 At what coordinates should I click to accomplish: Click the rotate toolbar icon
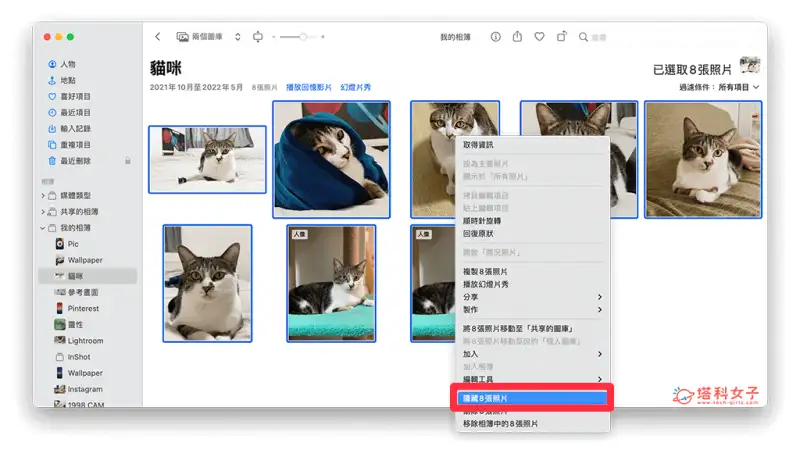(561, 37)
